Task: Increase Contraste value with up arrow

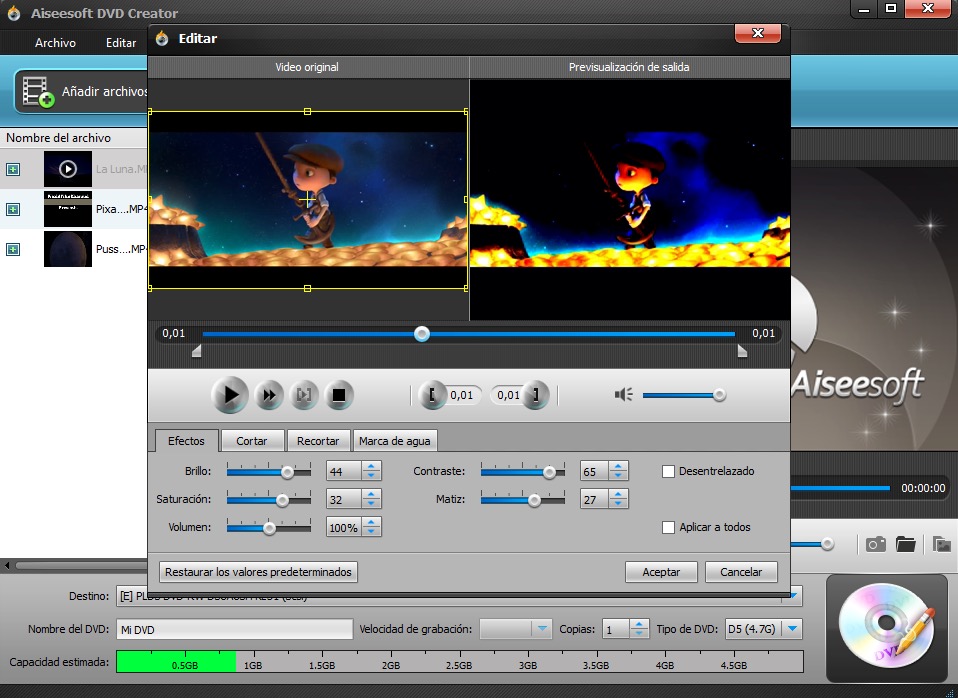Action: pyautogui.click(x=618, y=466)
